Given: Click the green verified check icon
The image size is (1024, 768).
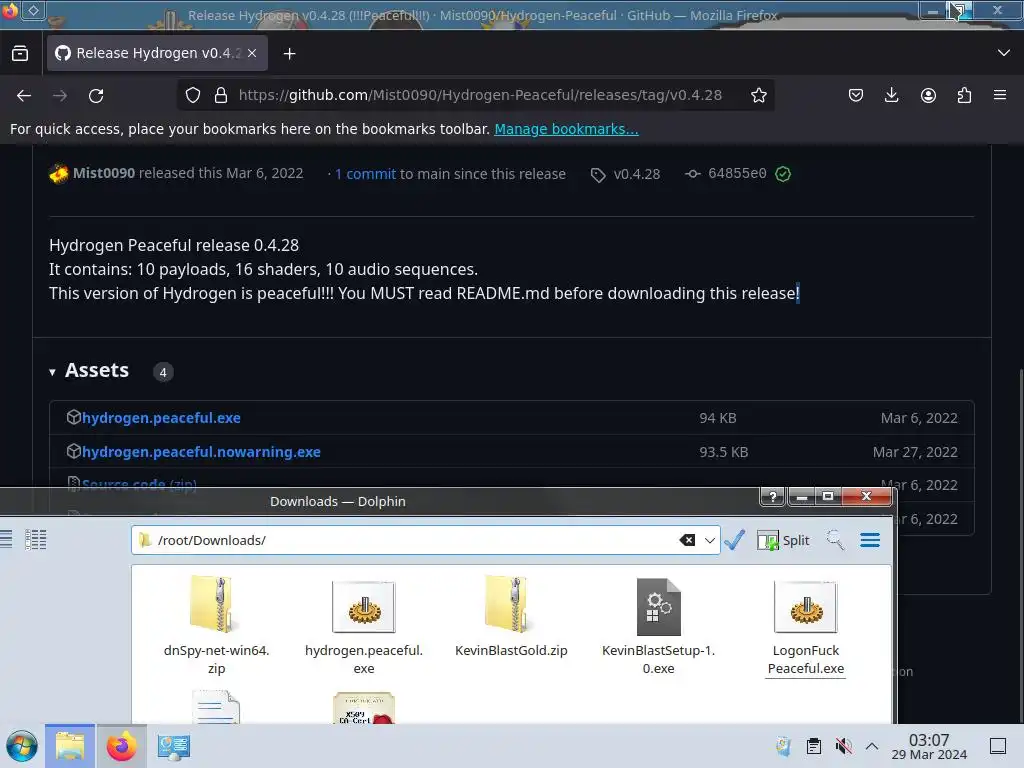Looking at the screenshot, I should [783, 174].
